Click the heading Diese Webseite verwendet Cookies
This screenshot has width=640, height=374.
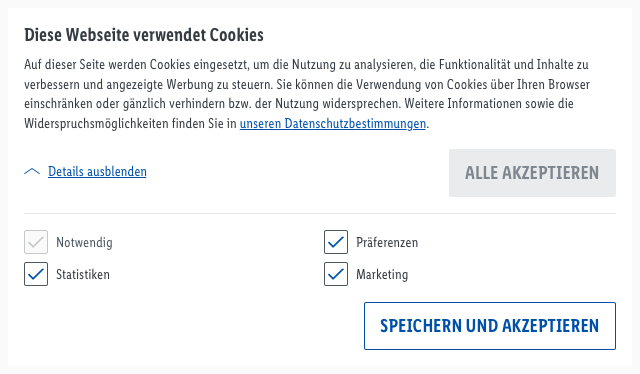[144, 35]
